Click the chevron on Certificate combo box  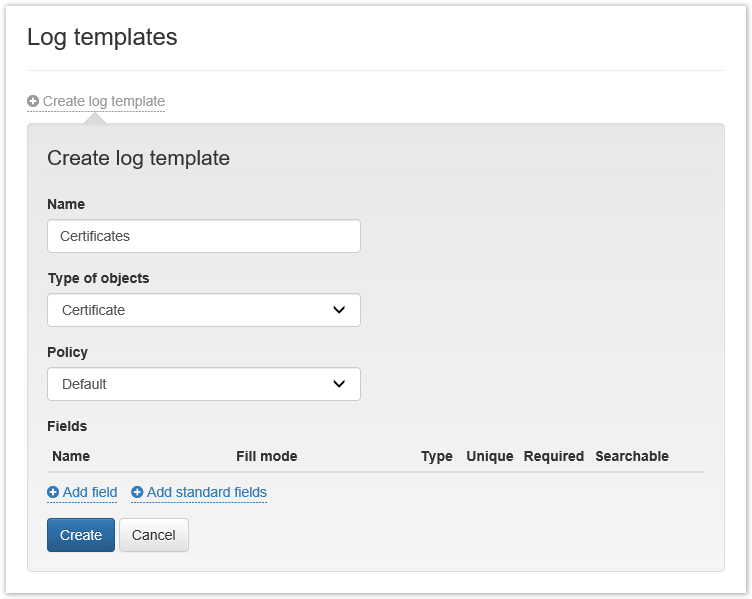[x=339, y=310]
